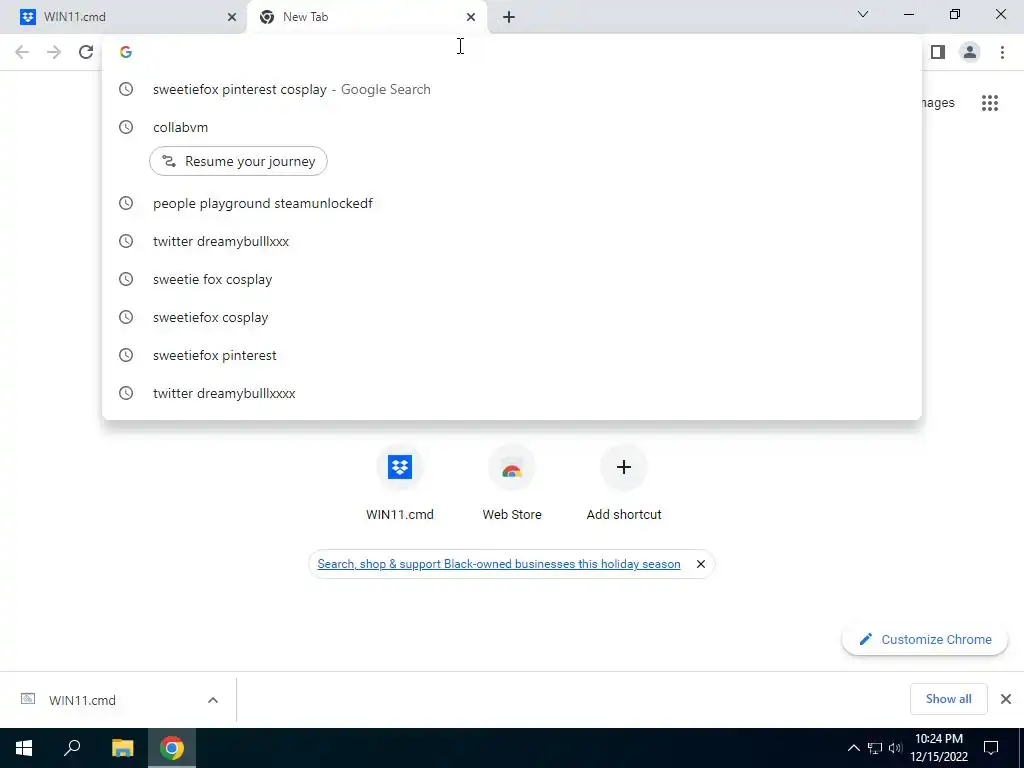Open the side panel icon

coord(938,52)
